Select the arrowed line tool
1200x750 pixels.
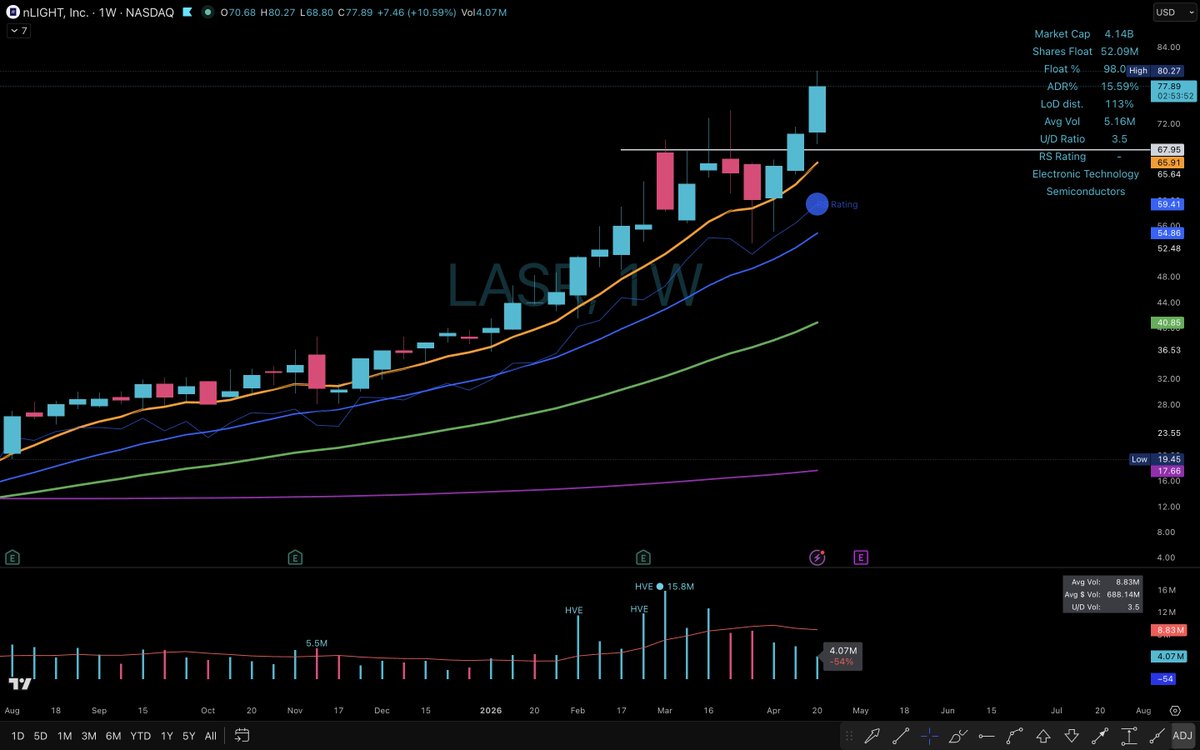pos(1101,736)
